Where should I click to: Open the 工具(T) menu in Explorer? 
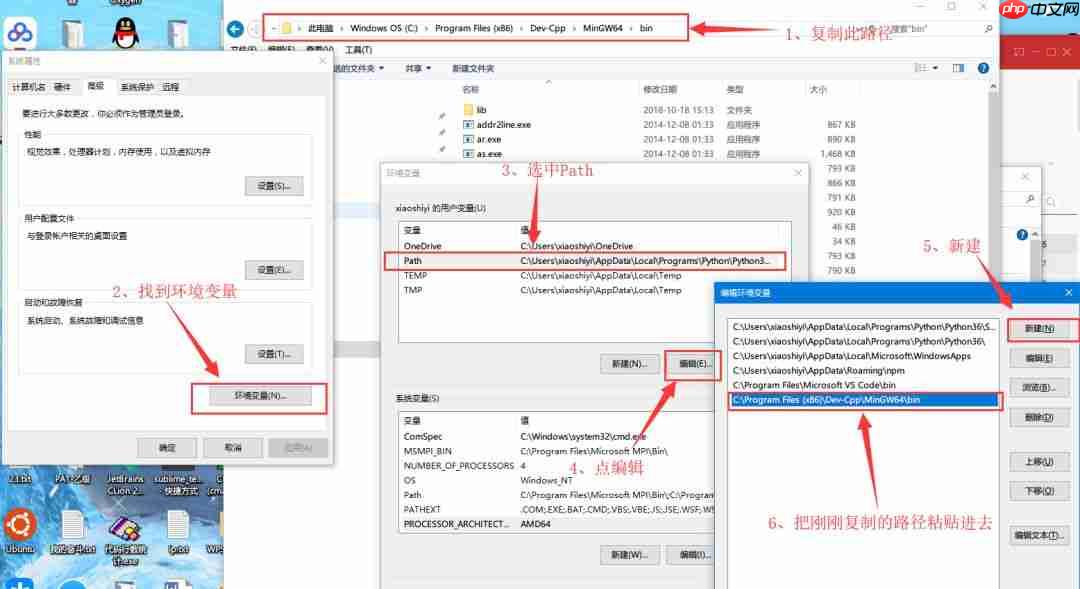(x=358, y=50)
